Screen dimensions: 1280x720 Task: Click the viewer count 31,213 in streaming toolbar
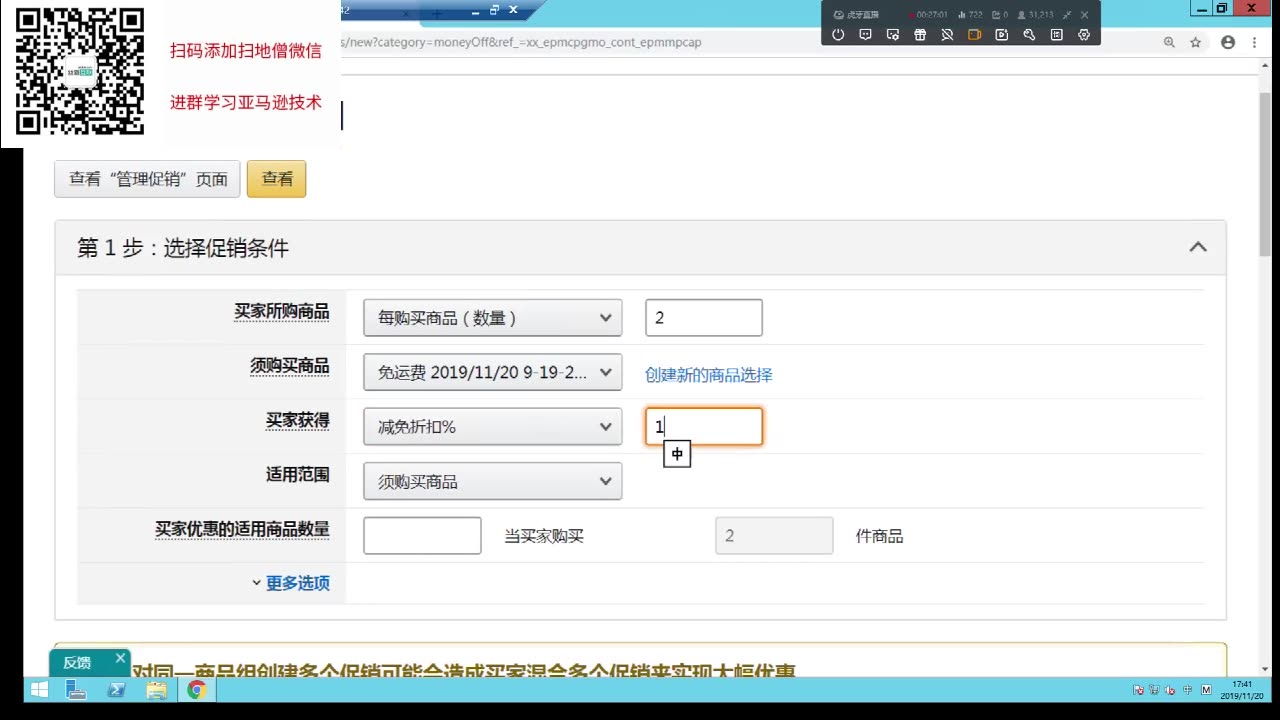coord(1036,15)
